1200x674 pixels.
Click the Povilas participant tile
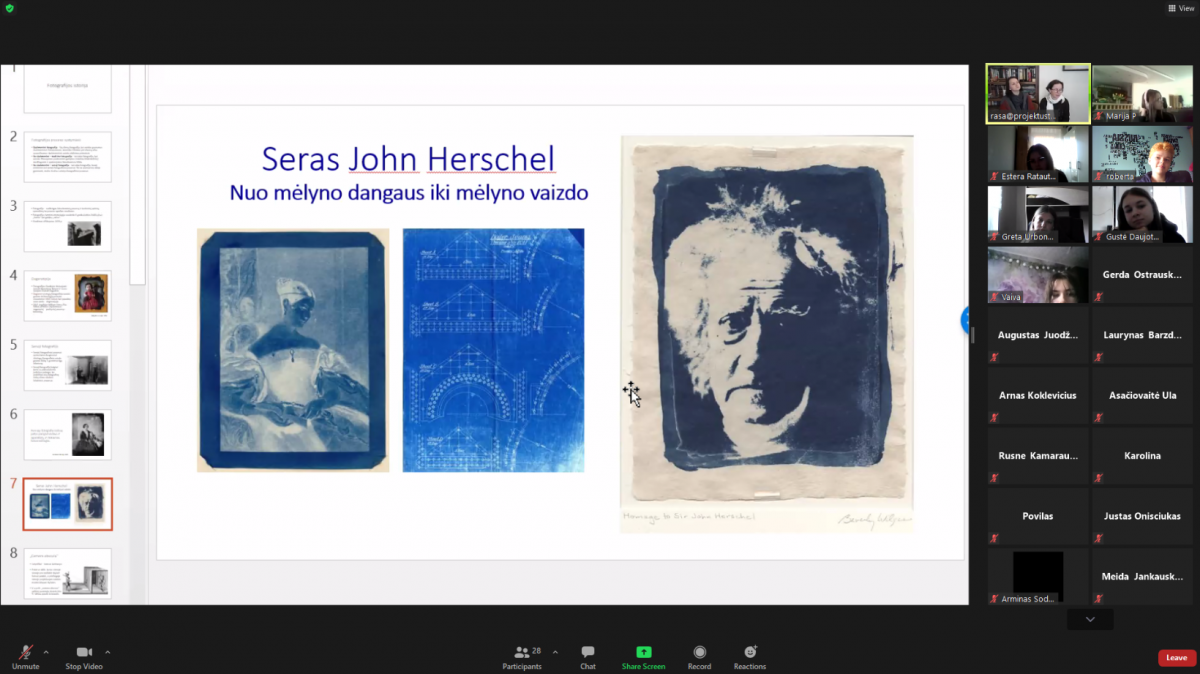coord(1038,517)
